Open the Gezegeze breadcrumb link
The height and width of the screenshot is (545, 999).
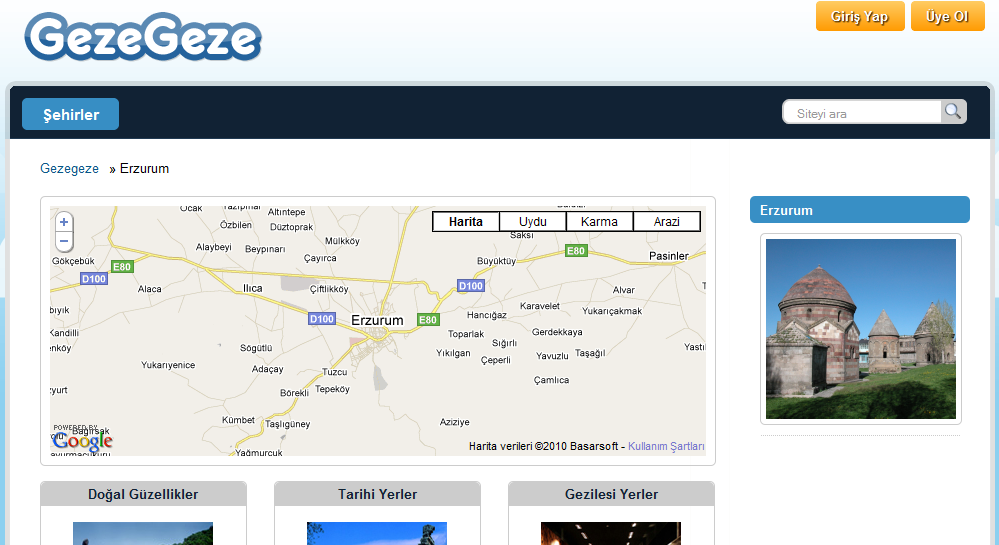(x=69, y=168)
